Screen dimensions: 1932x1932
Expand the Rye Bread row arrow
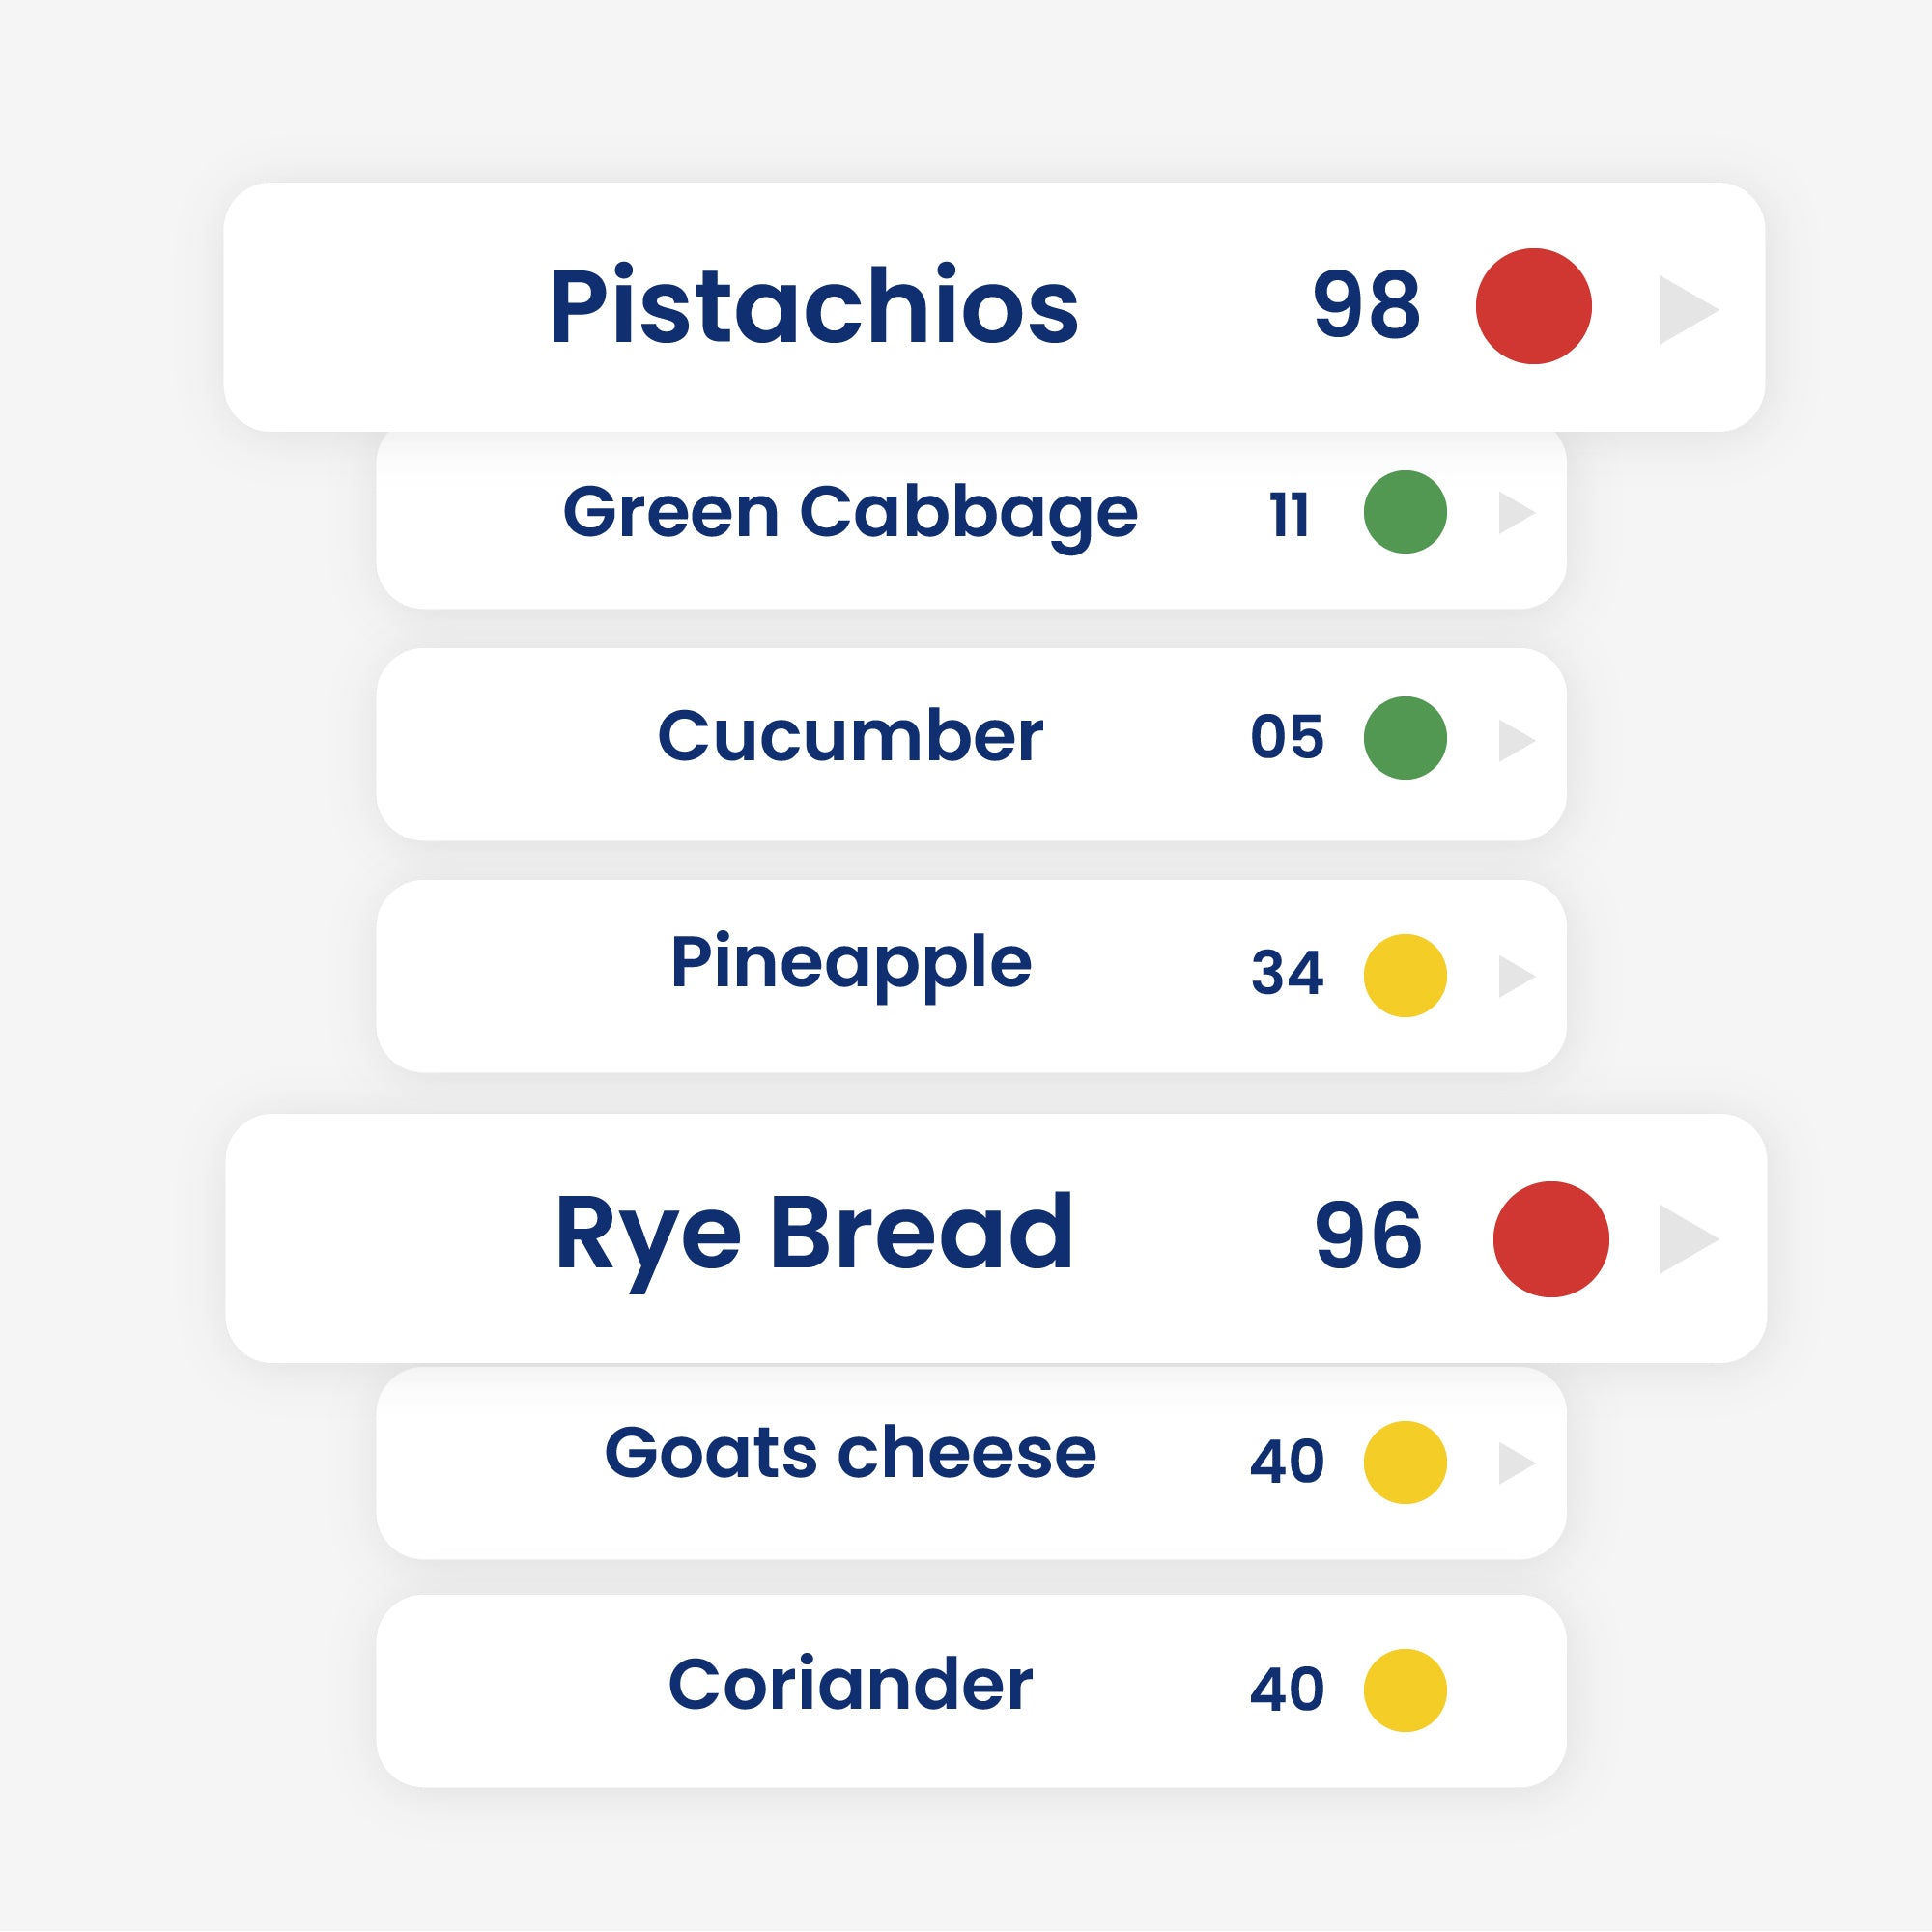1686,1239
